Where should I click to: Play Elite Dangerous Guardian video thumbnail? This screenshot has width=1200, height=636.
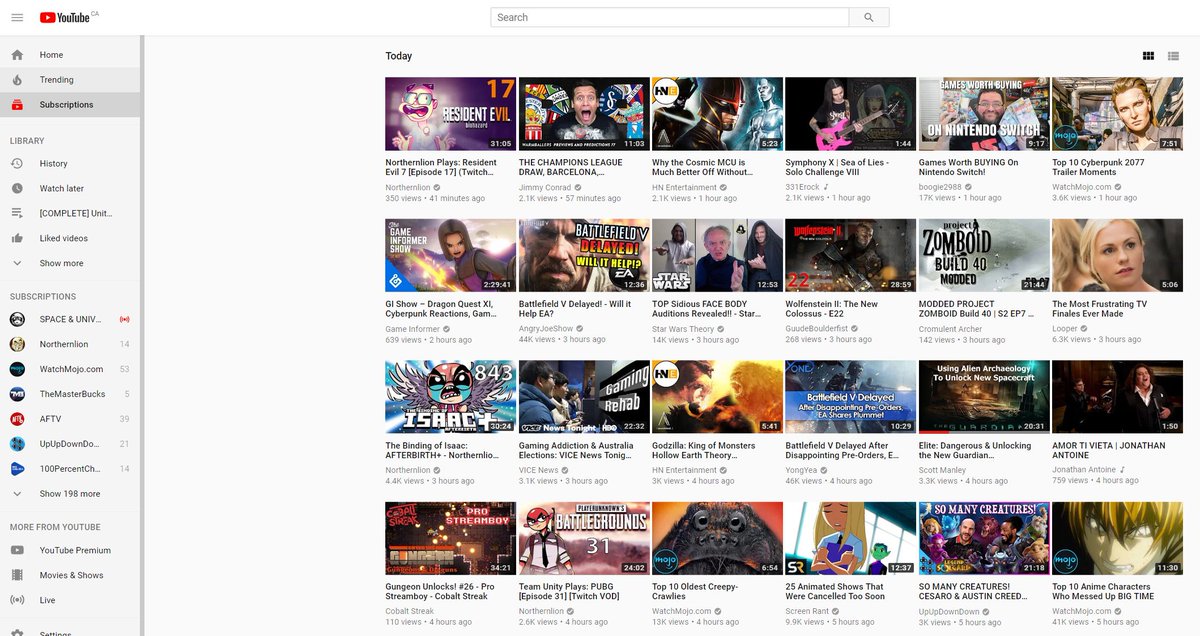[984, 397]
